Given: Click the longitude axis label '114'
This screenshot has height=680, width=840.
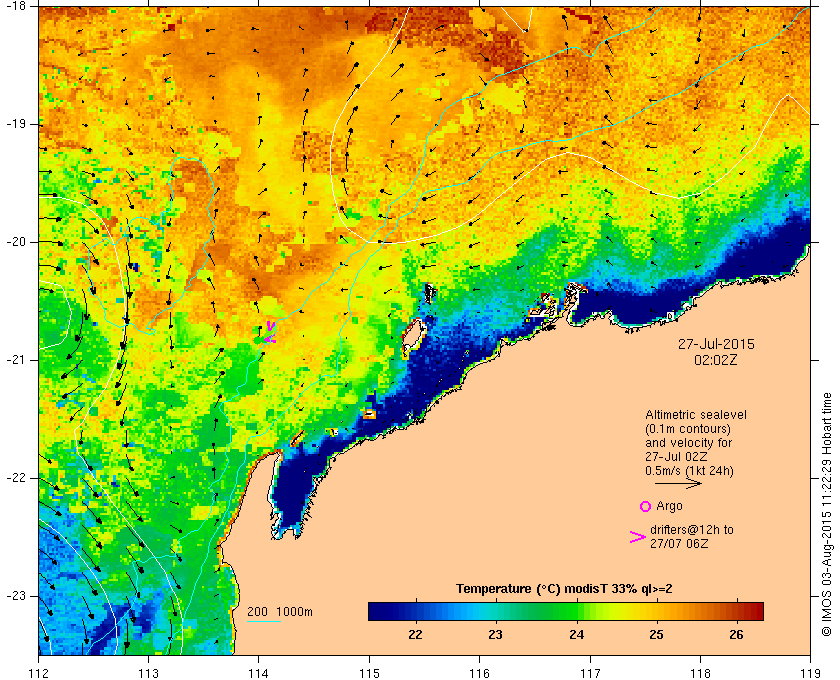Looking at the screenshot, I should click(x=259, y=672).
